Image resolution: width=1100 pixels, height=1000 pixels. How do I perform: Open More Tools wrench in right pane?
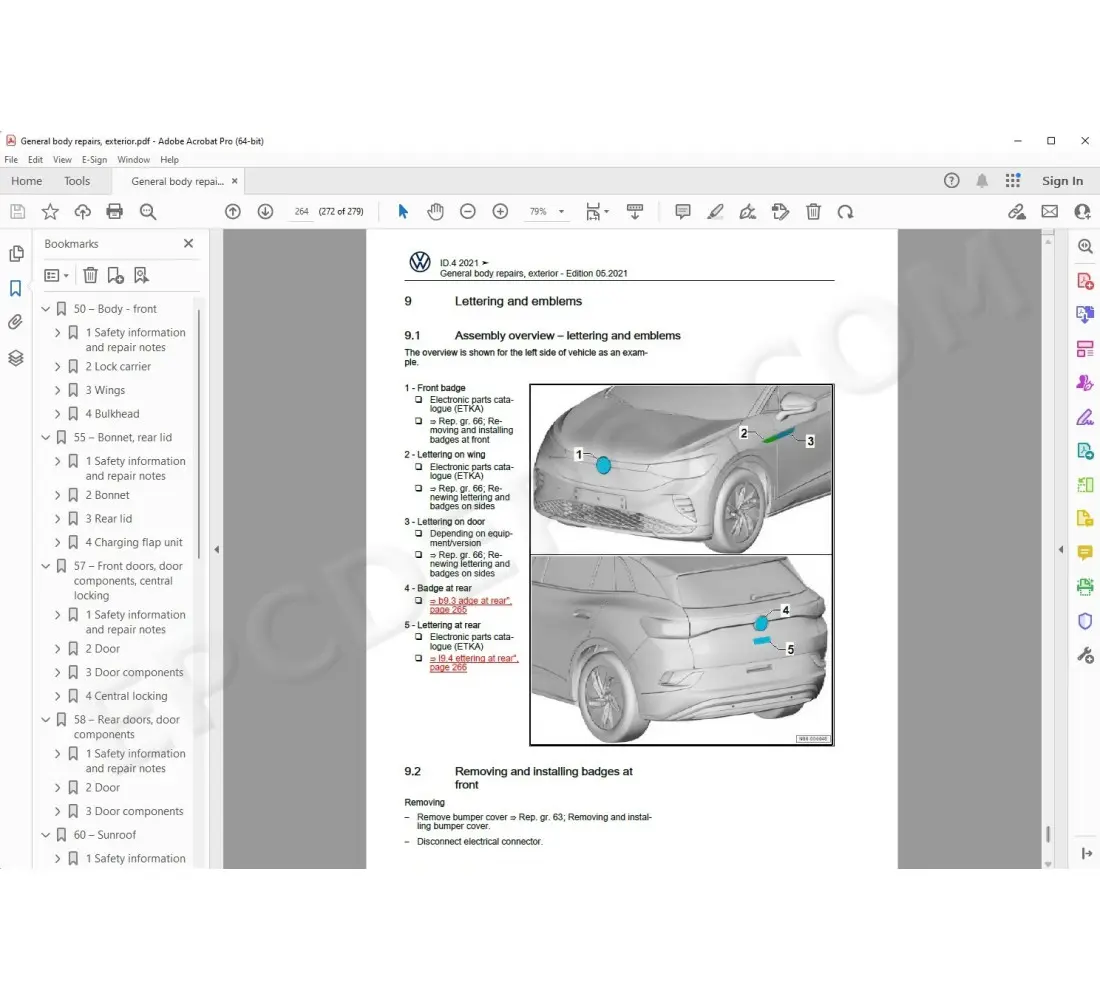(x=1085, y=655)
